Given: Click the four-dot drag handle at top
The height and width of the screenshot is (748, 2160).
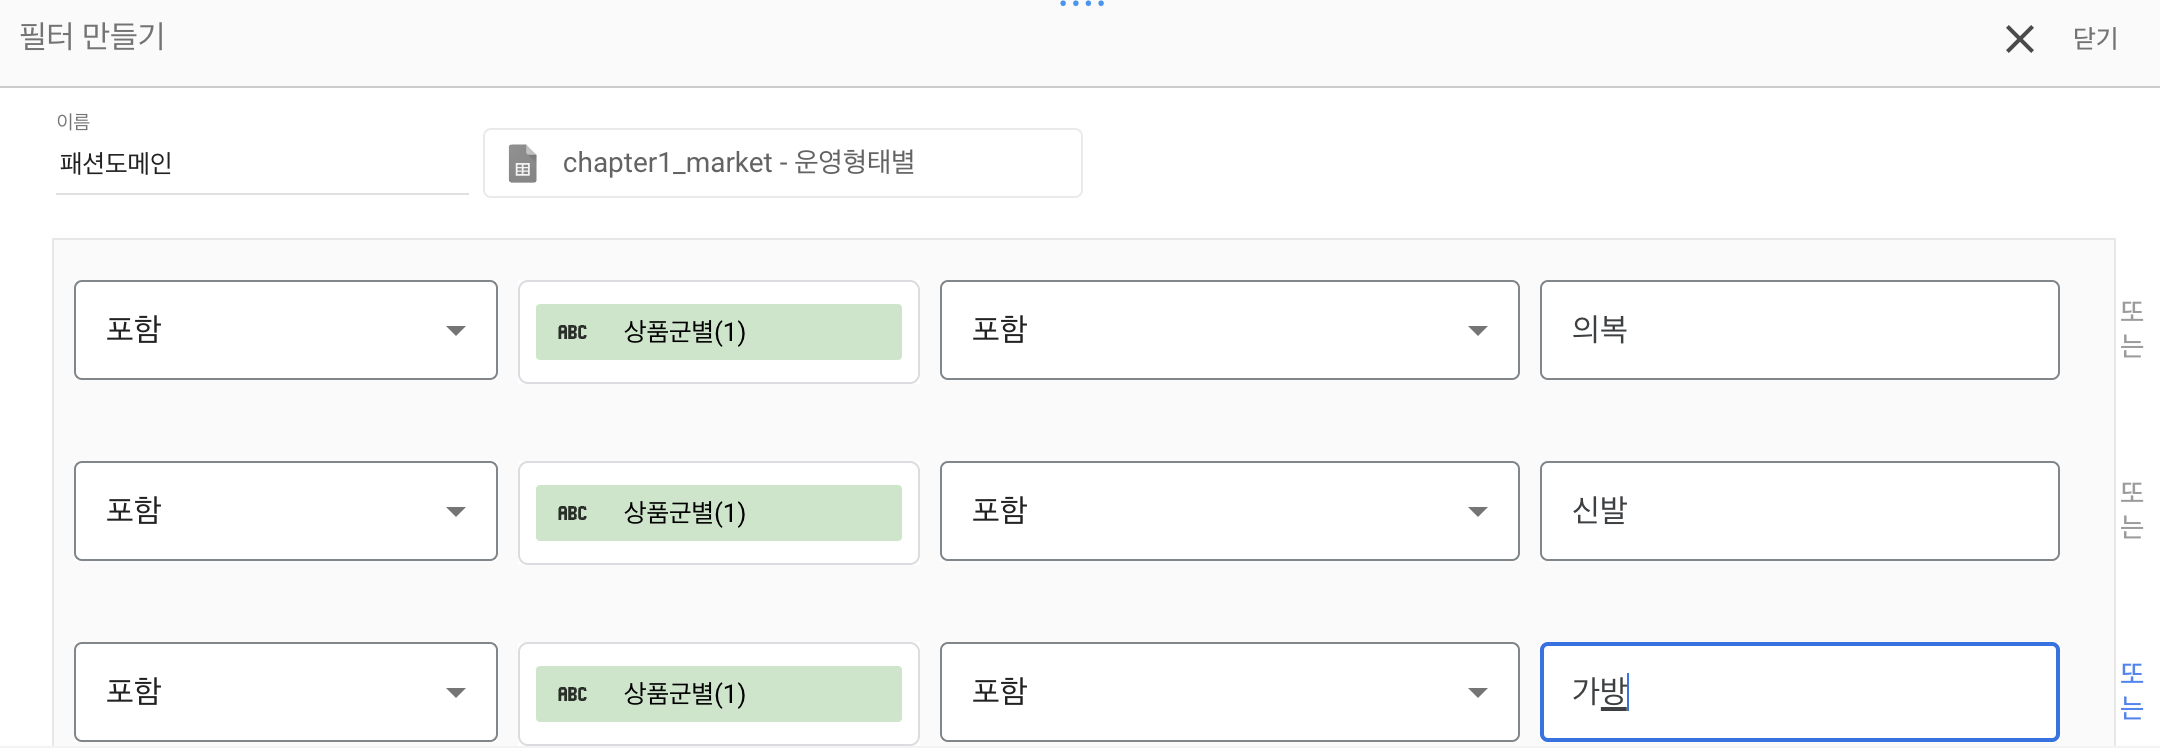Looking at the screenshot, I should tap(1081, 4).
